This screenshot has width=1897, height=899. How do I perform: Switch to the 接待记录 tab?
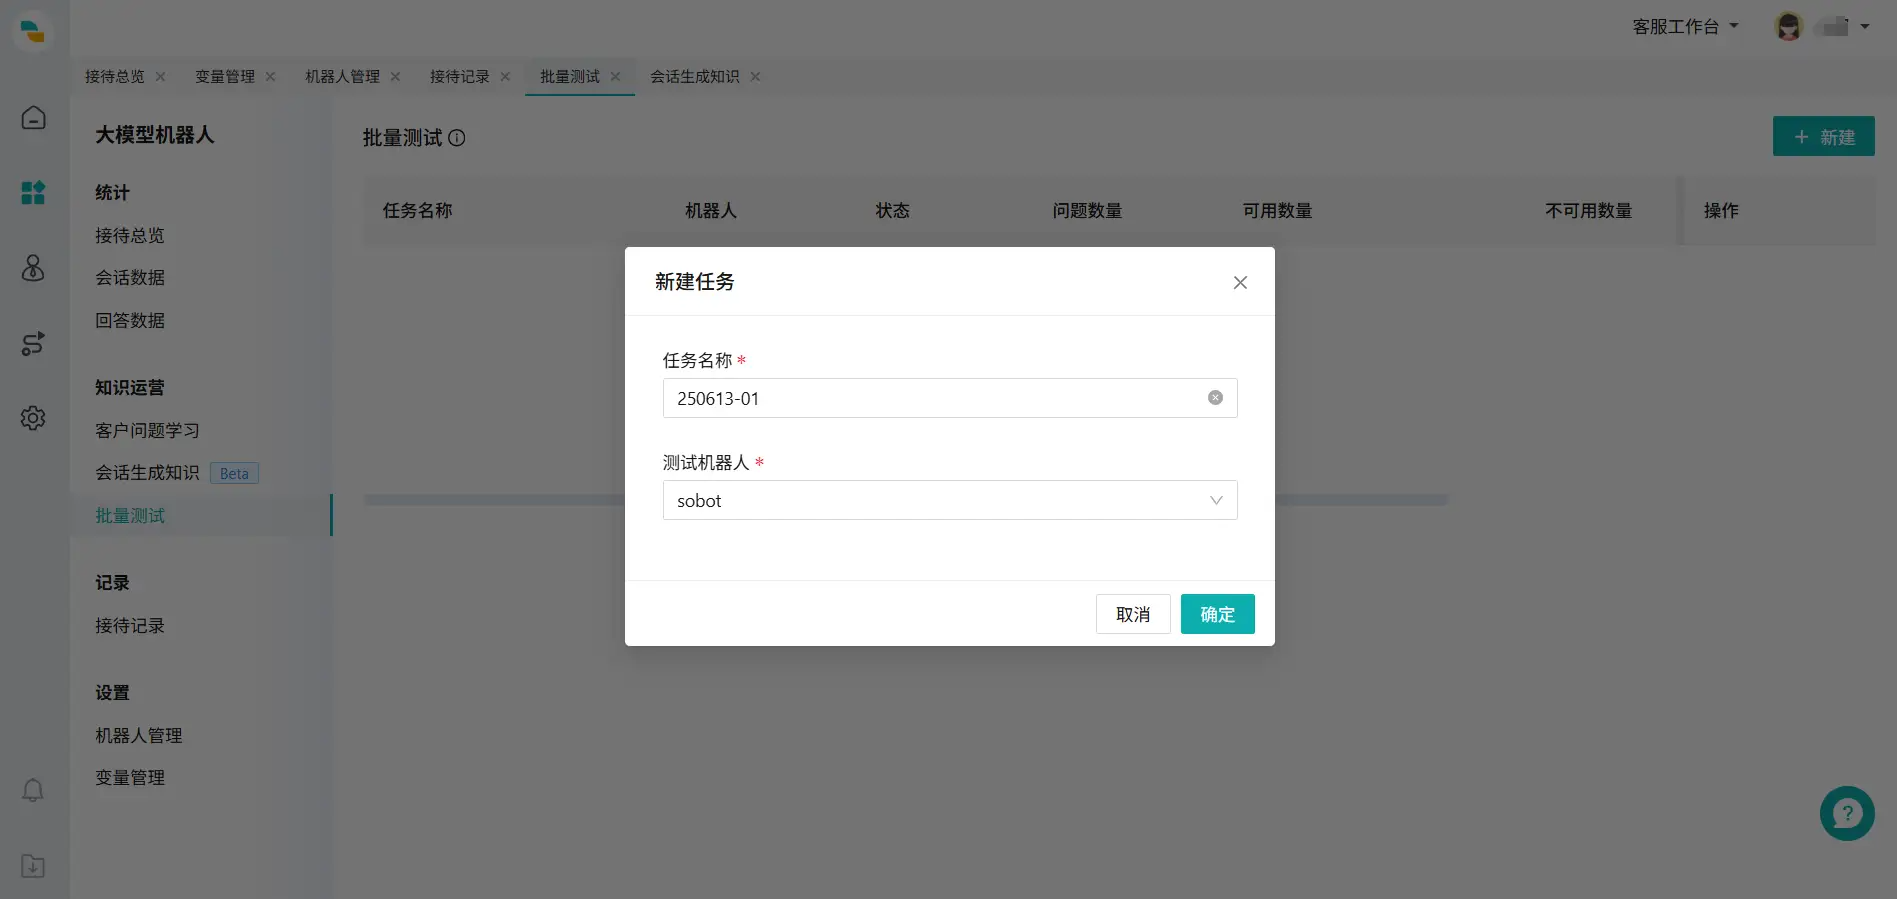(460, 77)
